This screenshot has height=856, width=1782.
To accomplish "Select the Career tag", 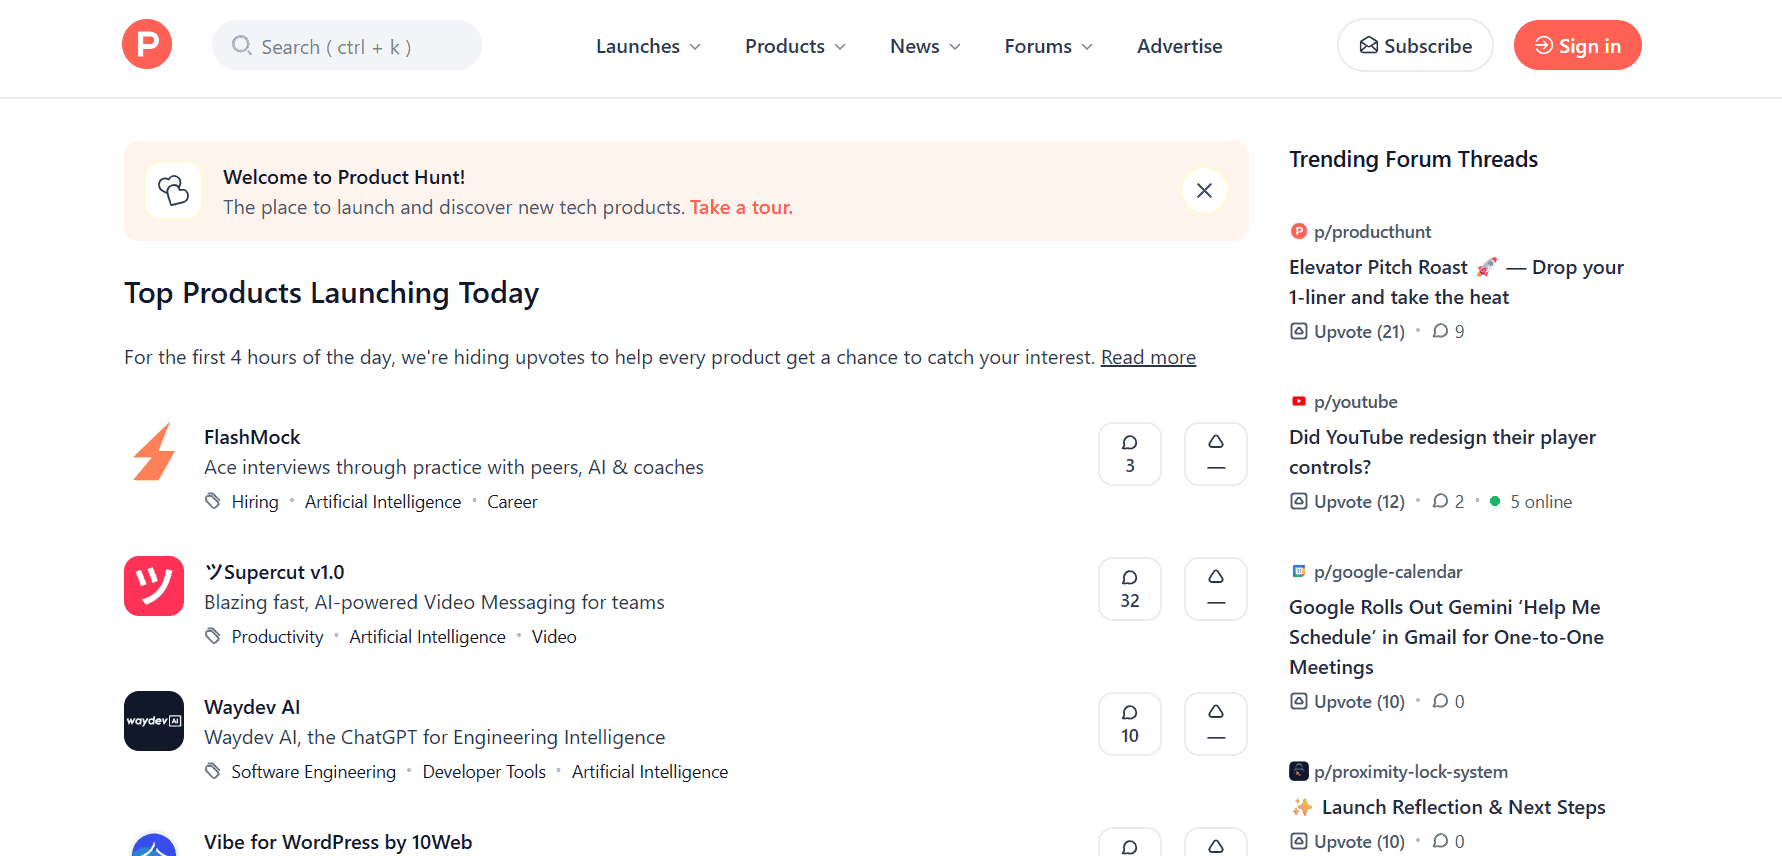I will tap(512, 502).
